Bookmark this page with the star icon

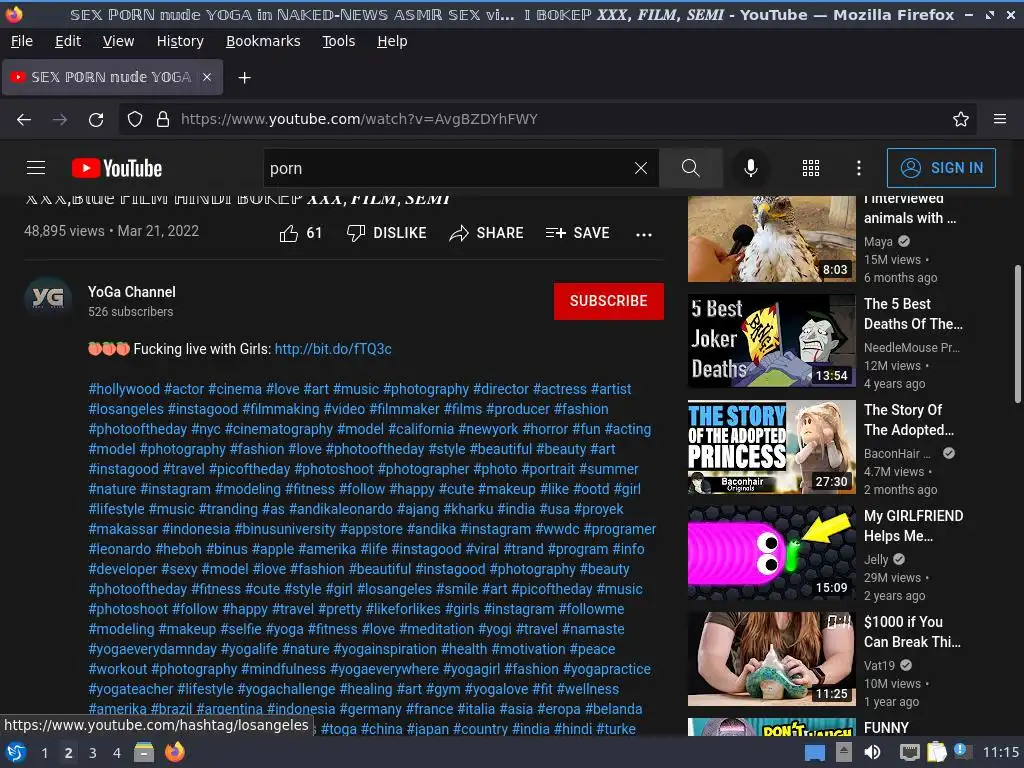961,120
